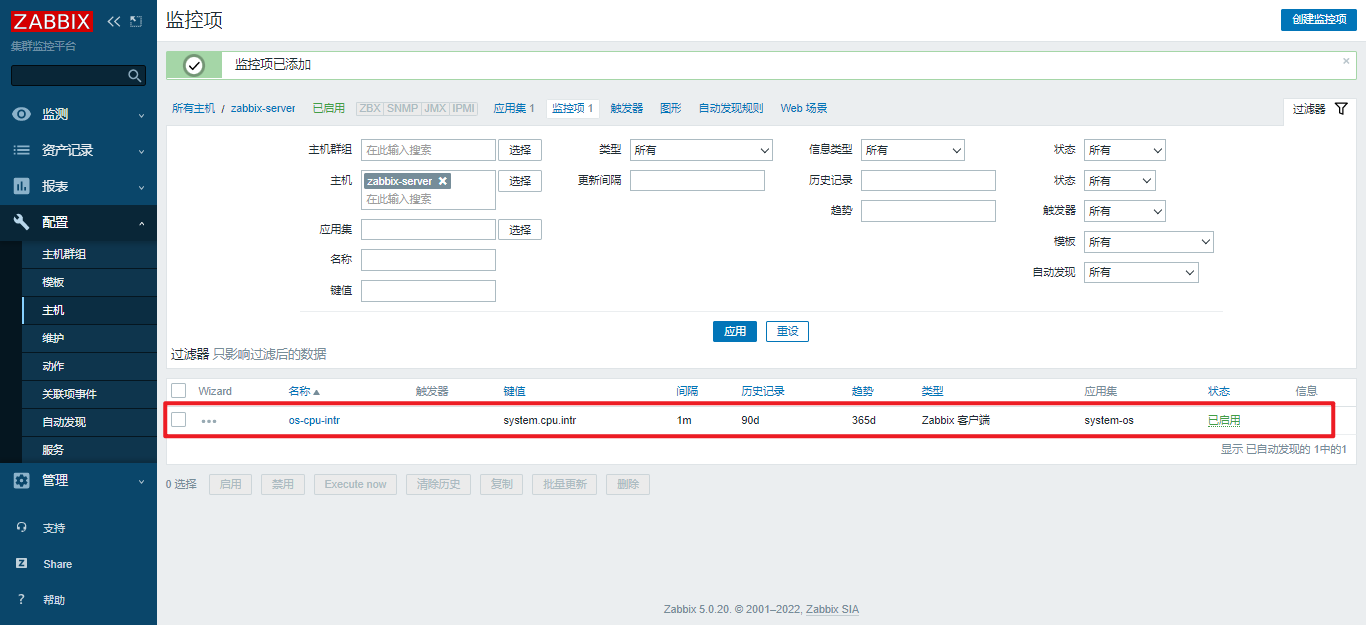This screenshot has width=1366, height=625.
Task: Open the zabbix-server breadcrumb link
Action: tap(263, 108)
